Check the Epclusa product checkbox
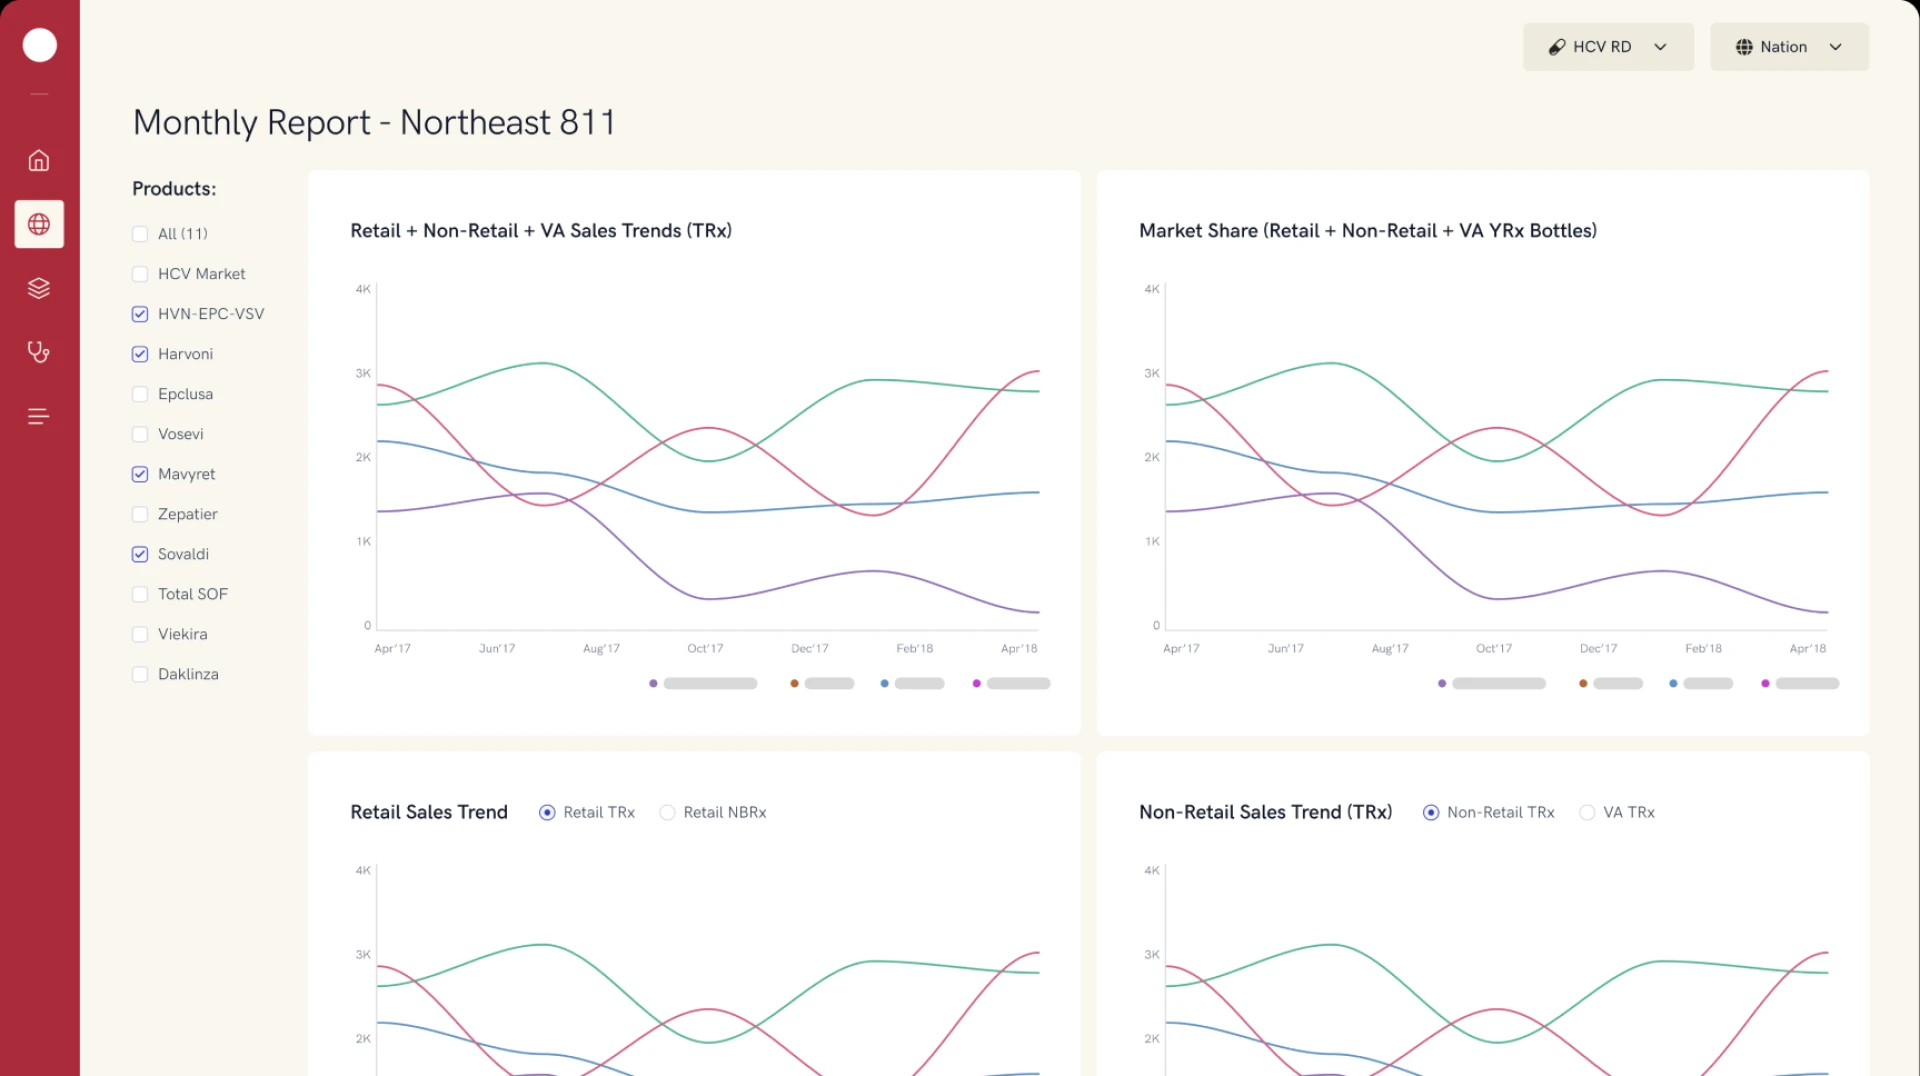This screenshot has width=1920, height=1076. tap(140, 393)
